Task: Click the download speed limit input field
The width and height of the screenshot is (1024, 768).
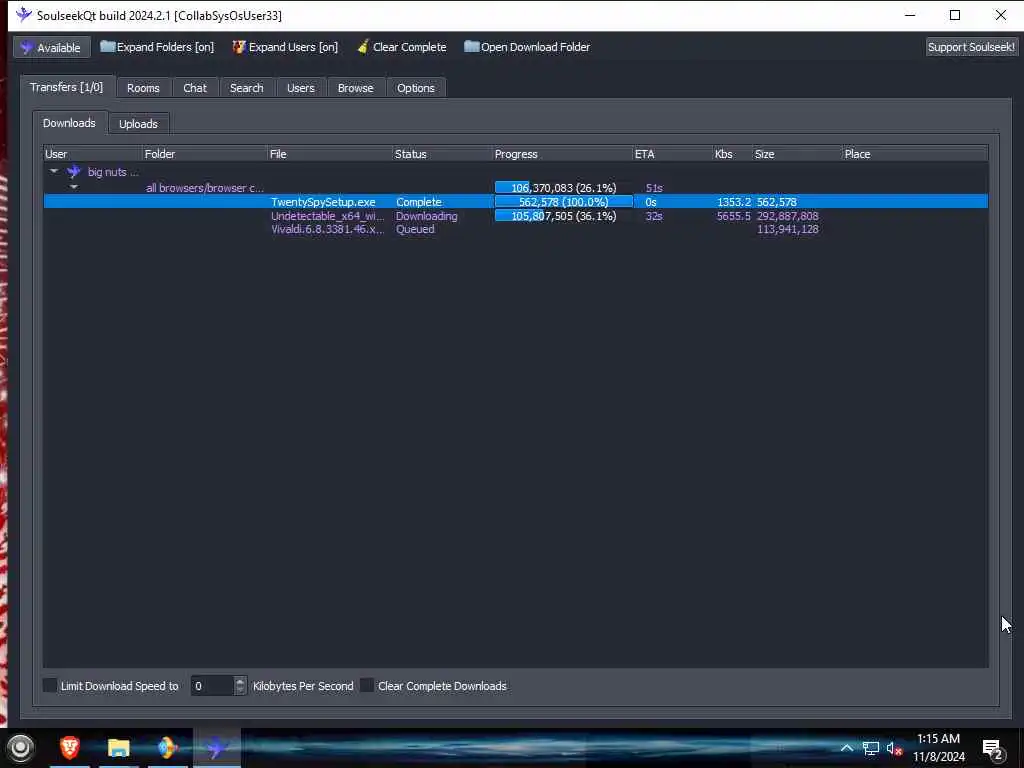Action: pos(212,686)
